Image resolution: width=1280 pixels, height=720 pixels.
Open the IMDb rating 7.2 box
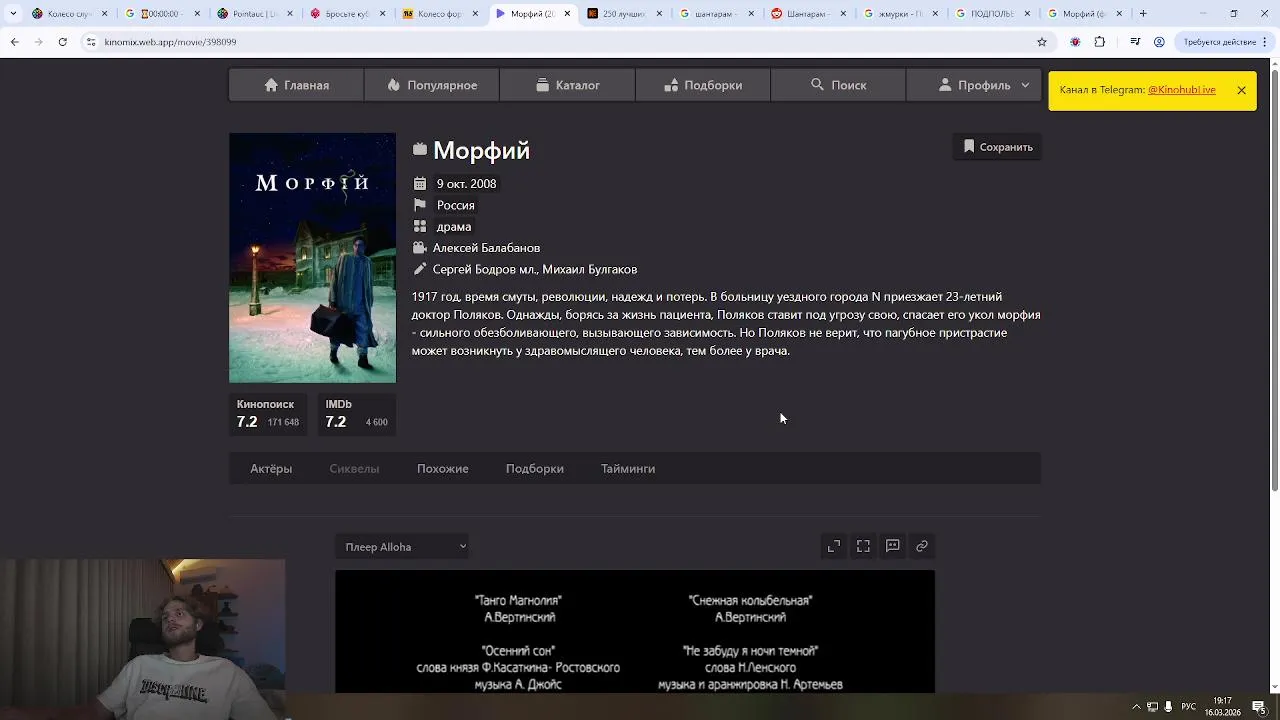coord(357,414)
